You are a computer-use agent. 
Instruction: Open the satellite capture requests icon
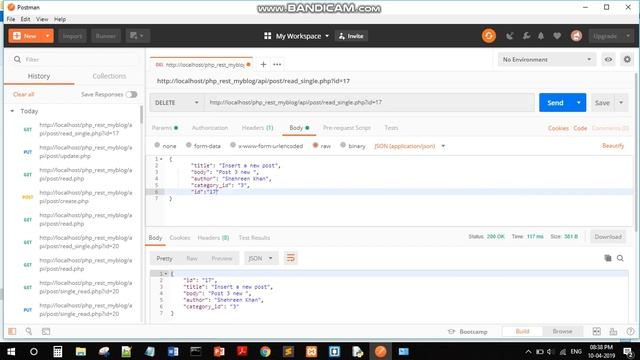point(509,36)
